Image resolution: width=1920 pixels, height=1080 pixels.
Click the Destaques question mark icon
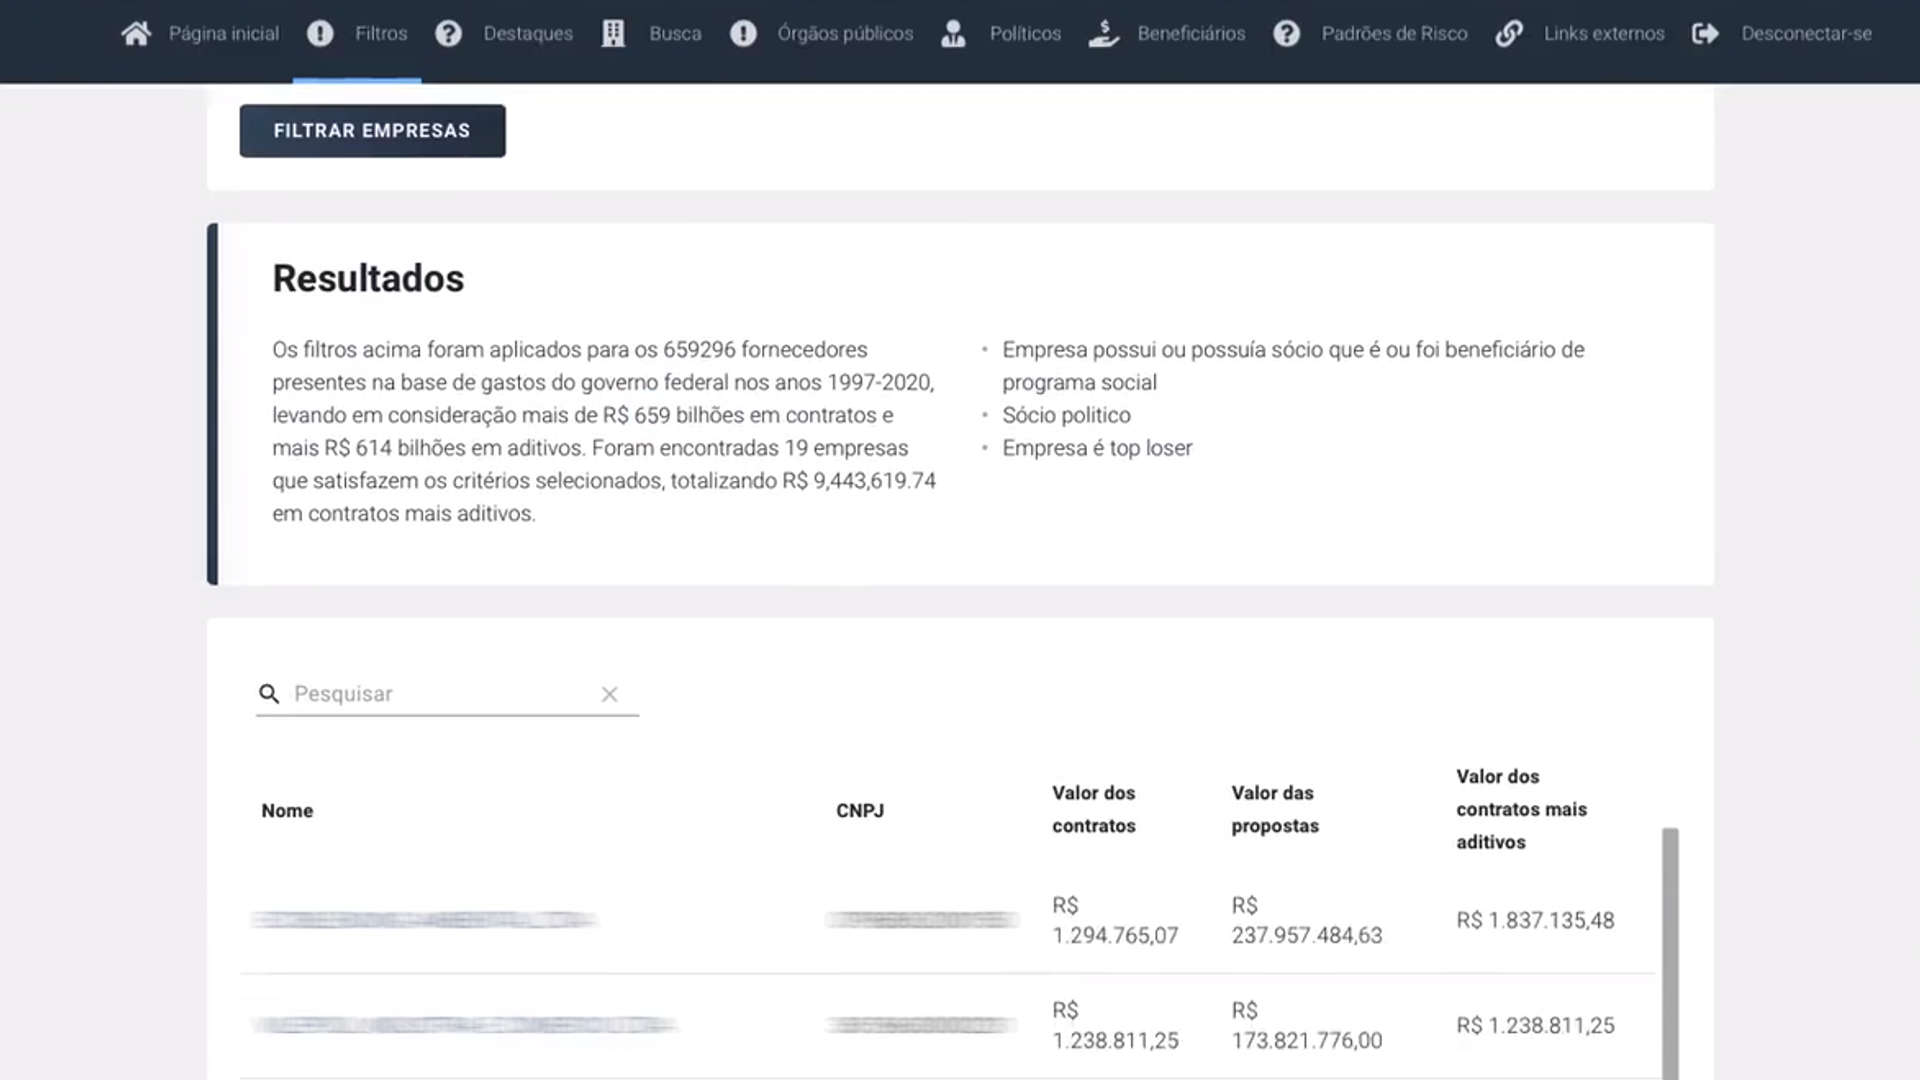click(x=448, y=34)
